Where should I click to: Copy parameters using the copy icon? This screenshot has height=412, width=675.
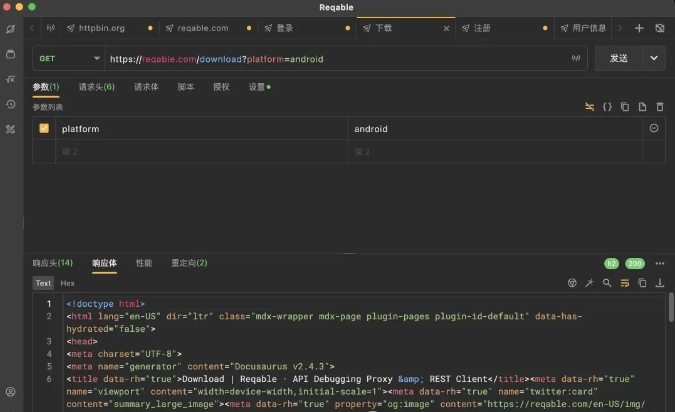[625, 107]
